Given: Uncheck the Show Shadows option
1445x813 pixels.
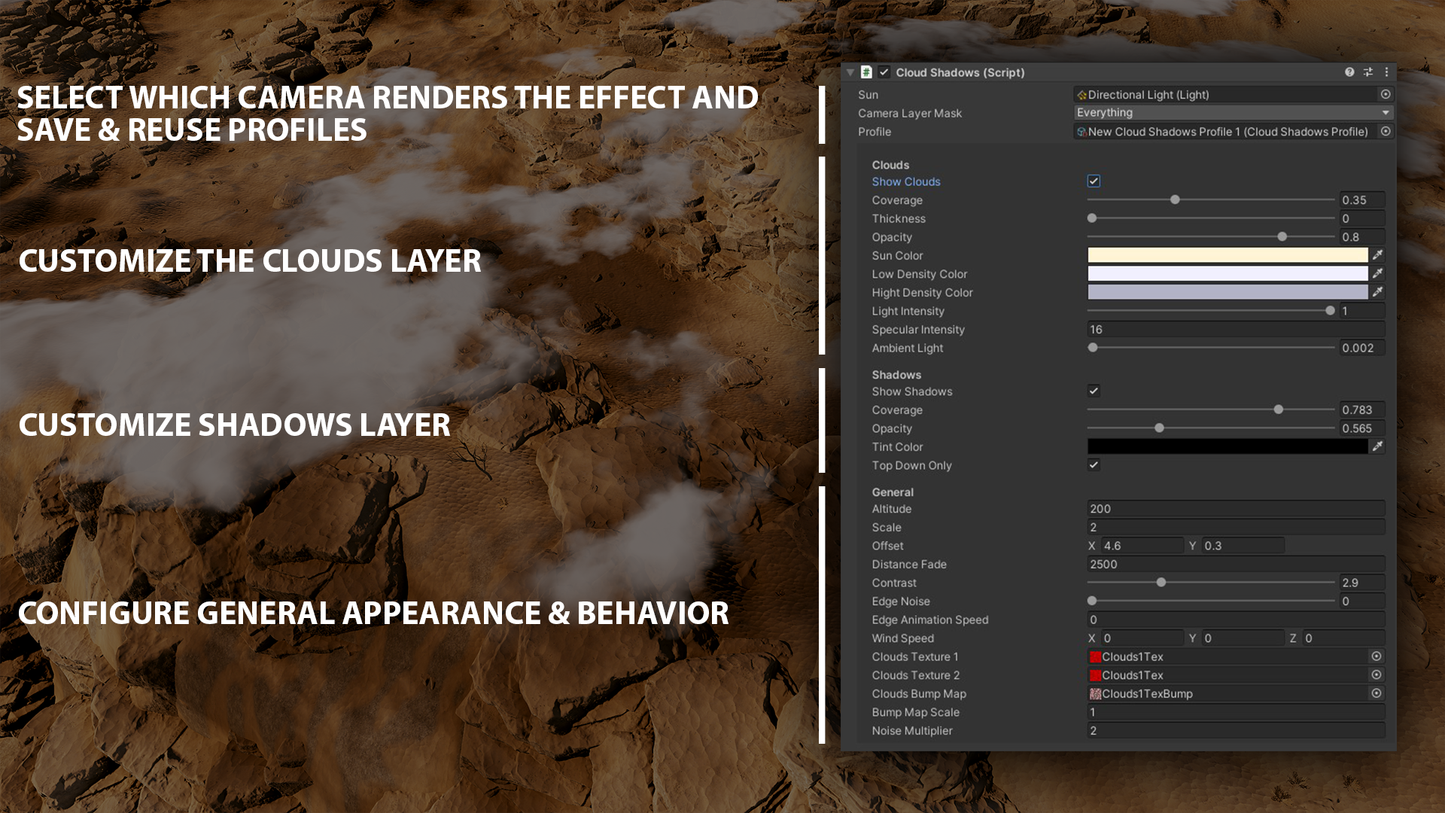Looking at the screenshot, I should (1093, 391).
